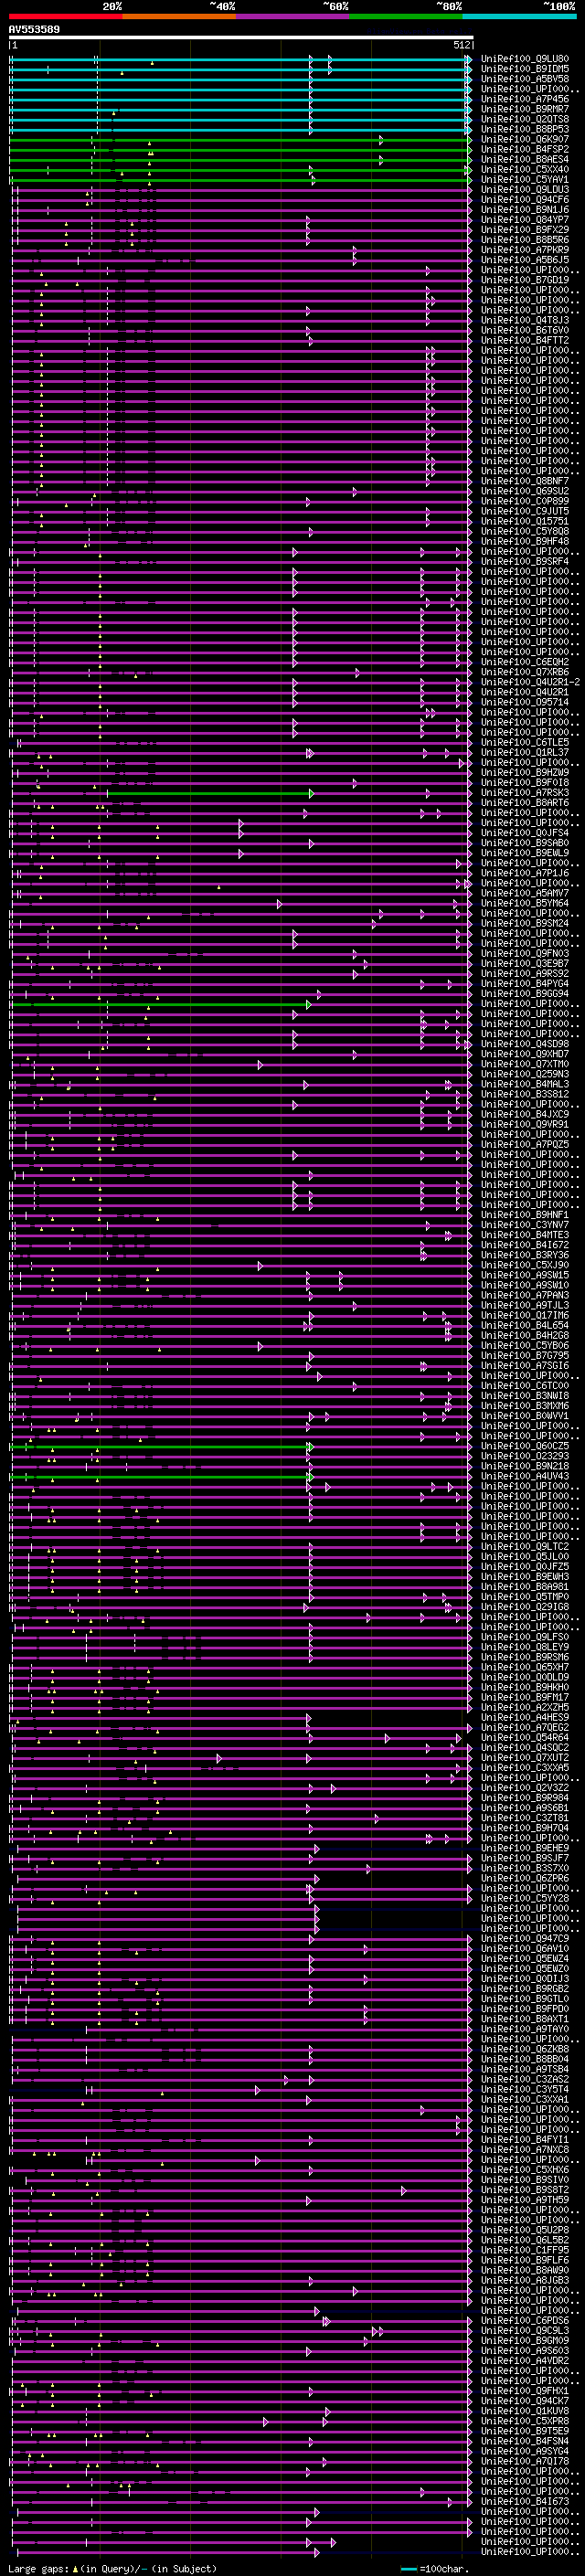Select the UniRef100_B4PYG4 entry
Screen dimensions: 585x2576
tap(525, 983)
